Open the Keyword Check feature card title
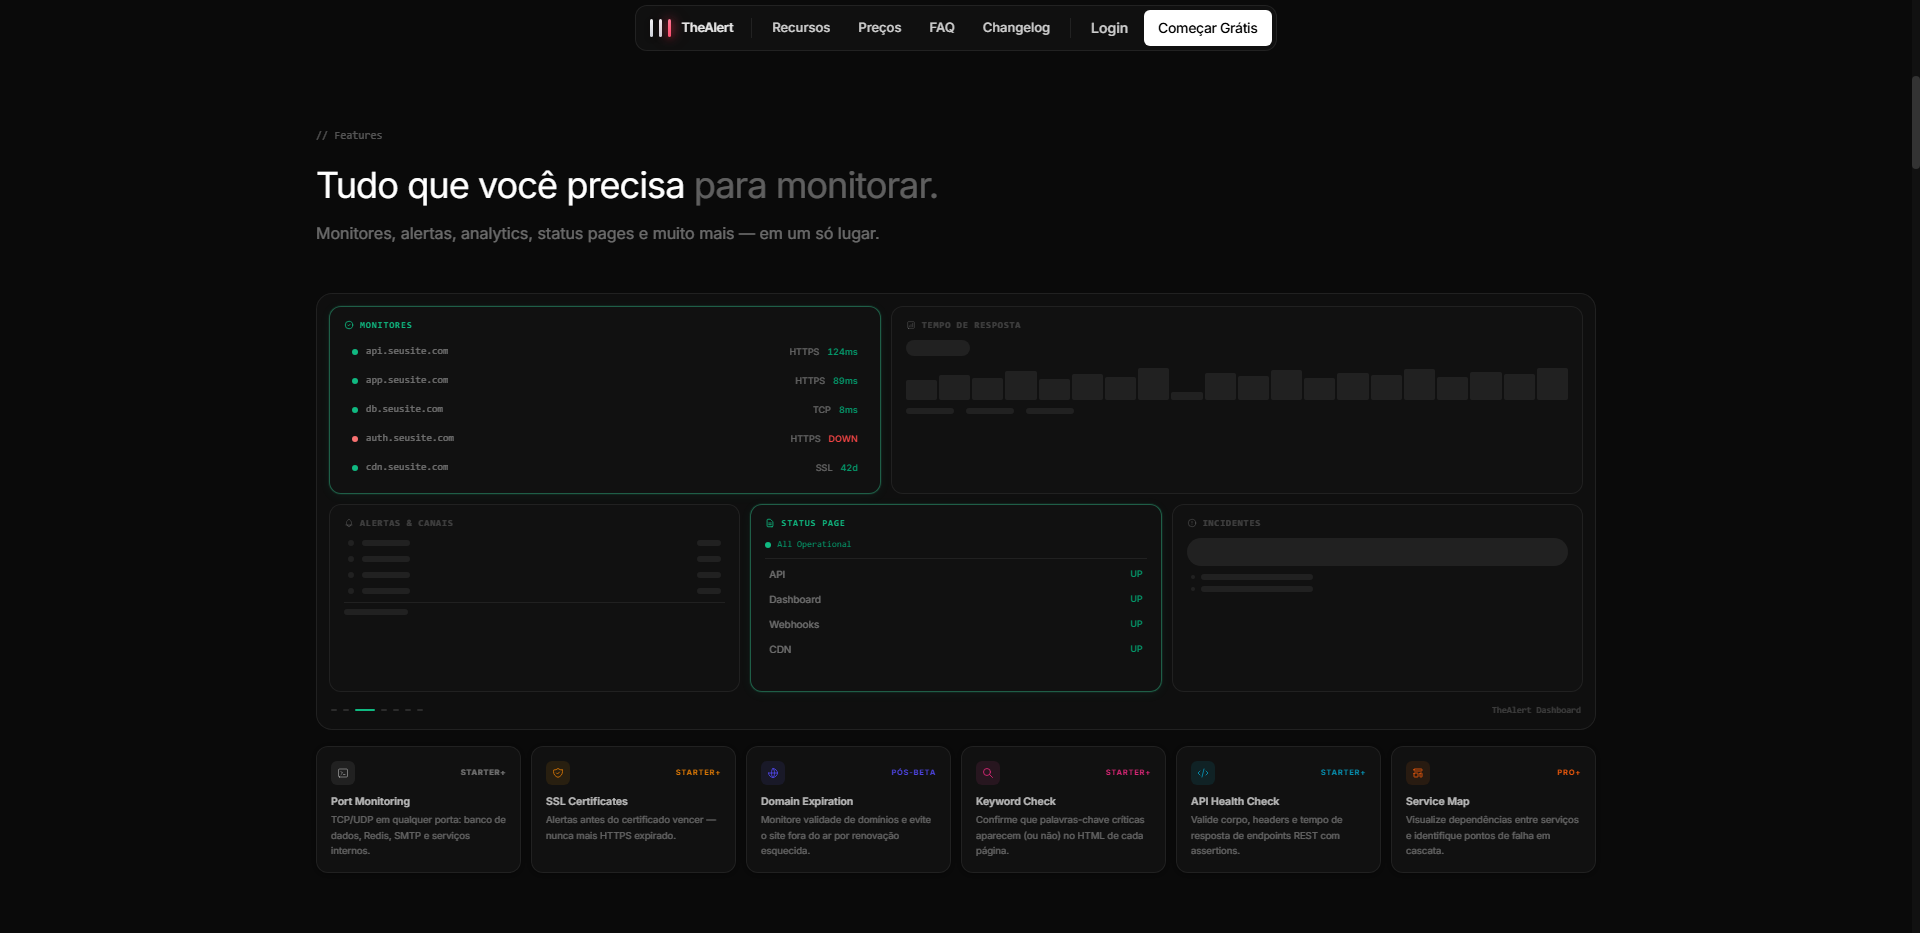The width and height of the screenshot is (1920, 933). (x=1015, y=801)
